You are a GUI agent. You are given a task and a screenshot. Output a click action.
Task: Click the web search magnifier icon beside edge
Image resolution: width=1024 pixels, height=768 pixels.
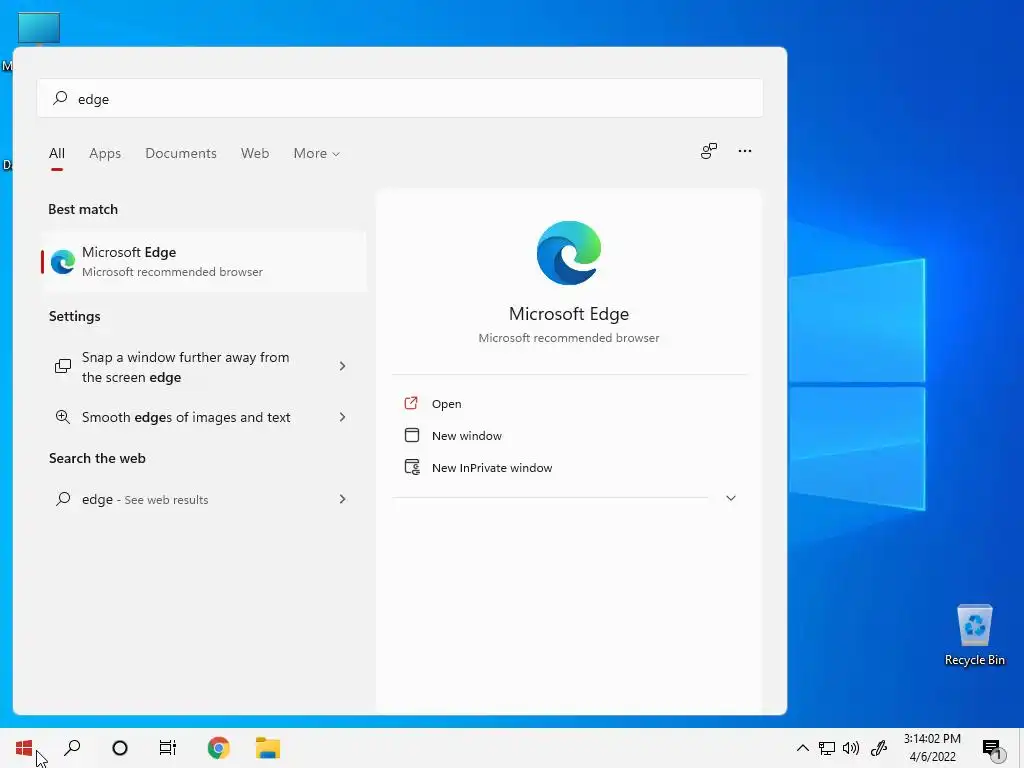coord(63,499)
